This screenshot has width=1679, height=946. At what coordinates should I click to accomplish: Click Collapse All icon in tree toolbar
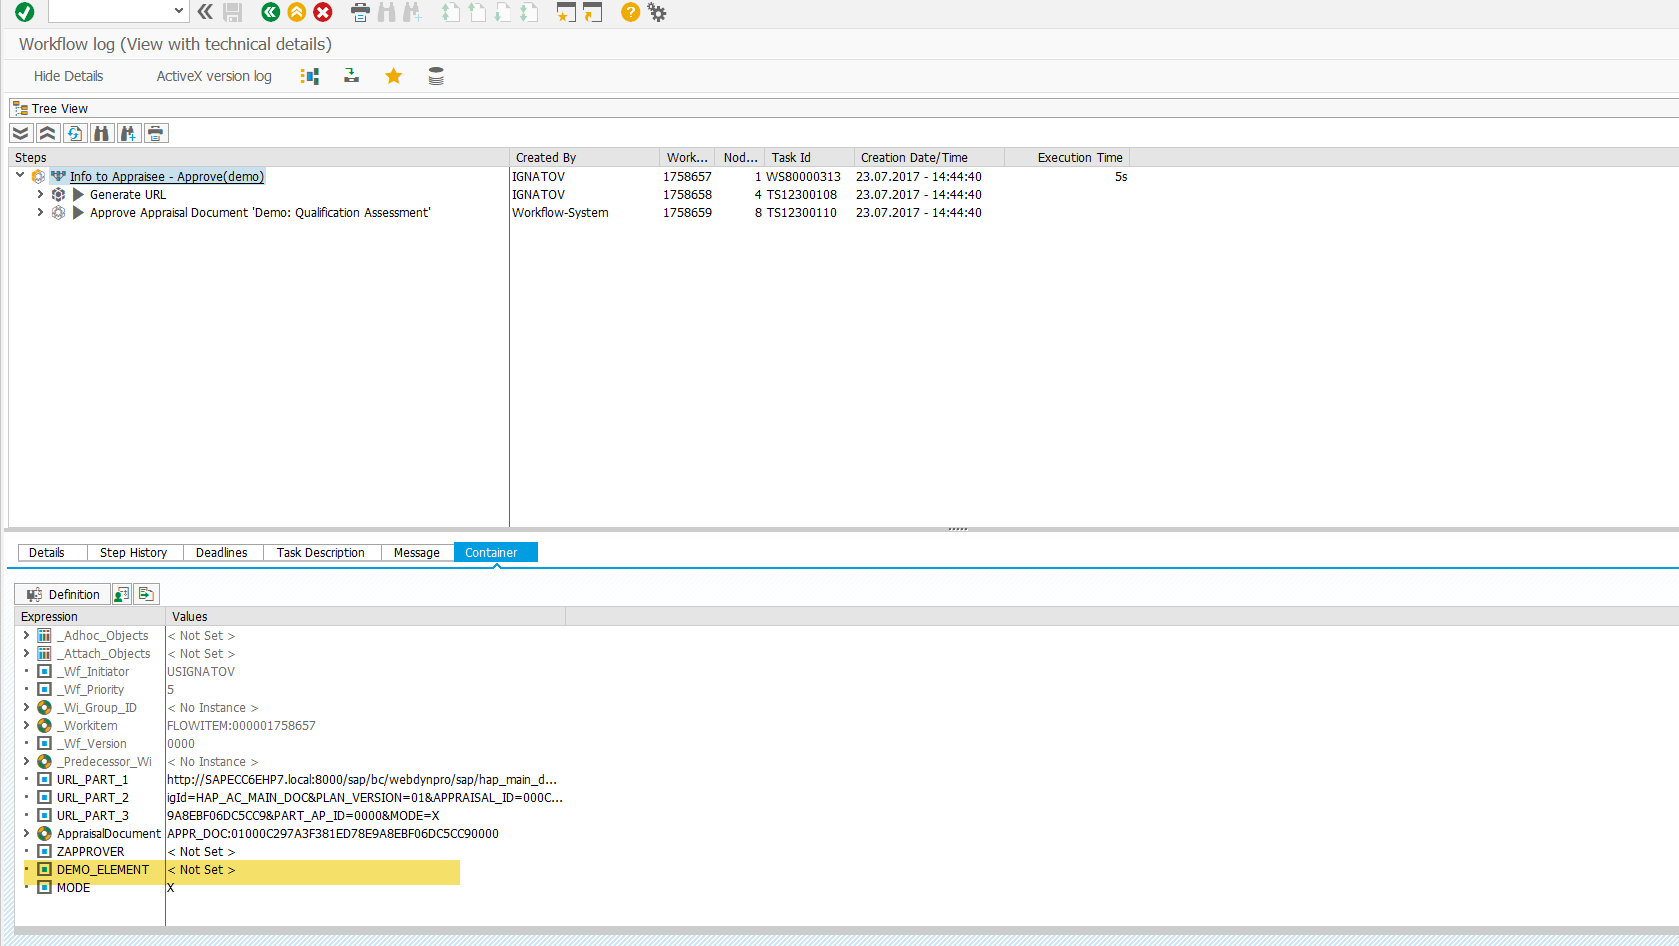[48, 133]
